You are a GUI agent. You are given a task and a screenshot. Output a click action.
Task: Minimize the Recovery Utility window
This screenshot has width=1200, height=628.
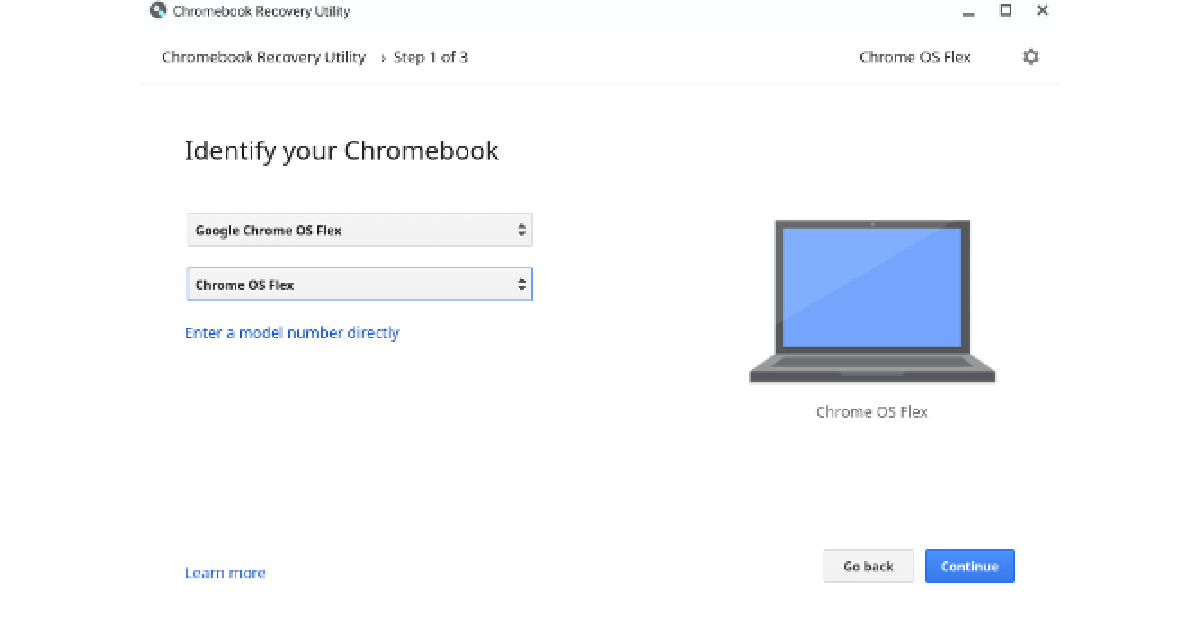coord(968,13)
